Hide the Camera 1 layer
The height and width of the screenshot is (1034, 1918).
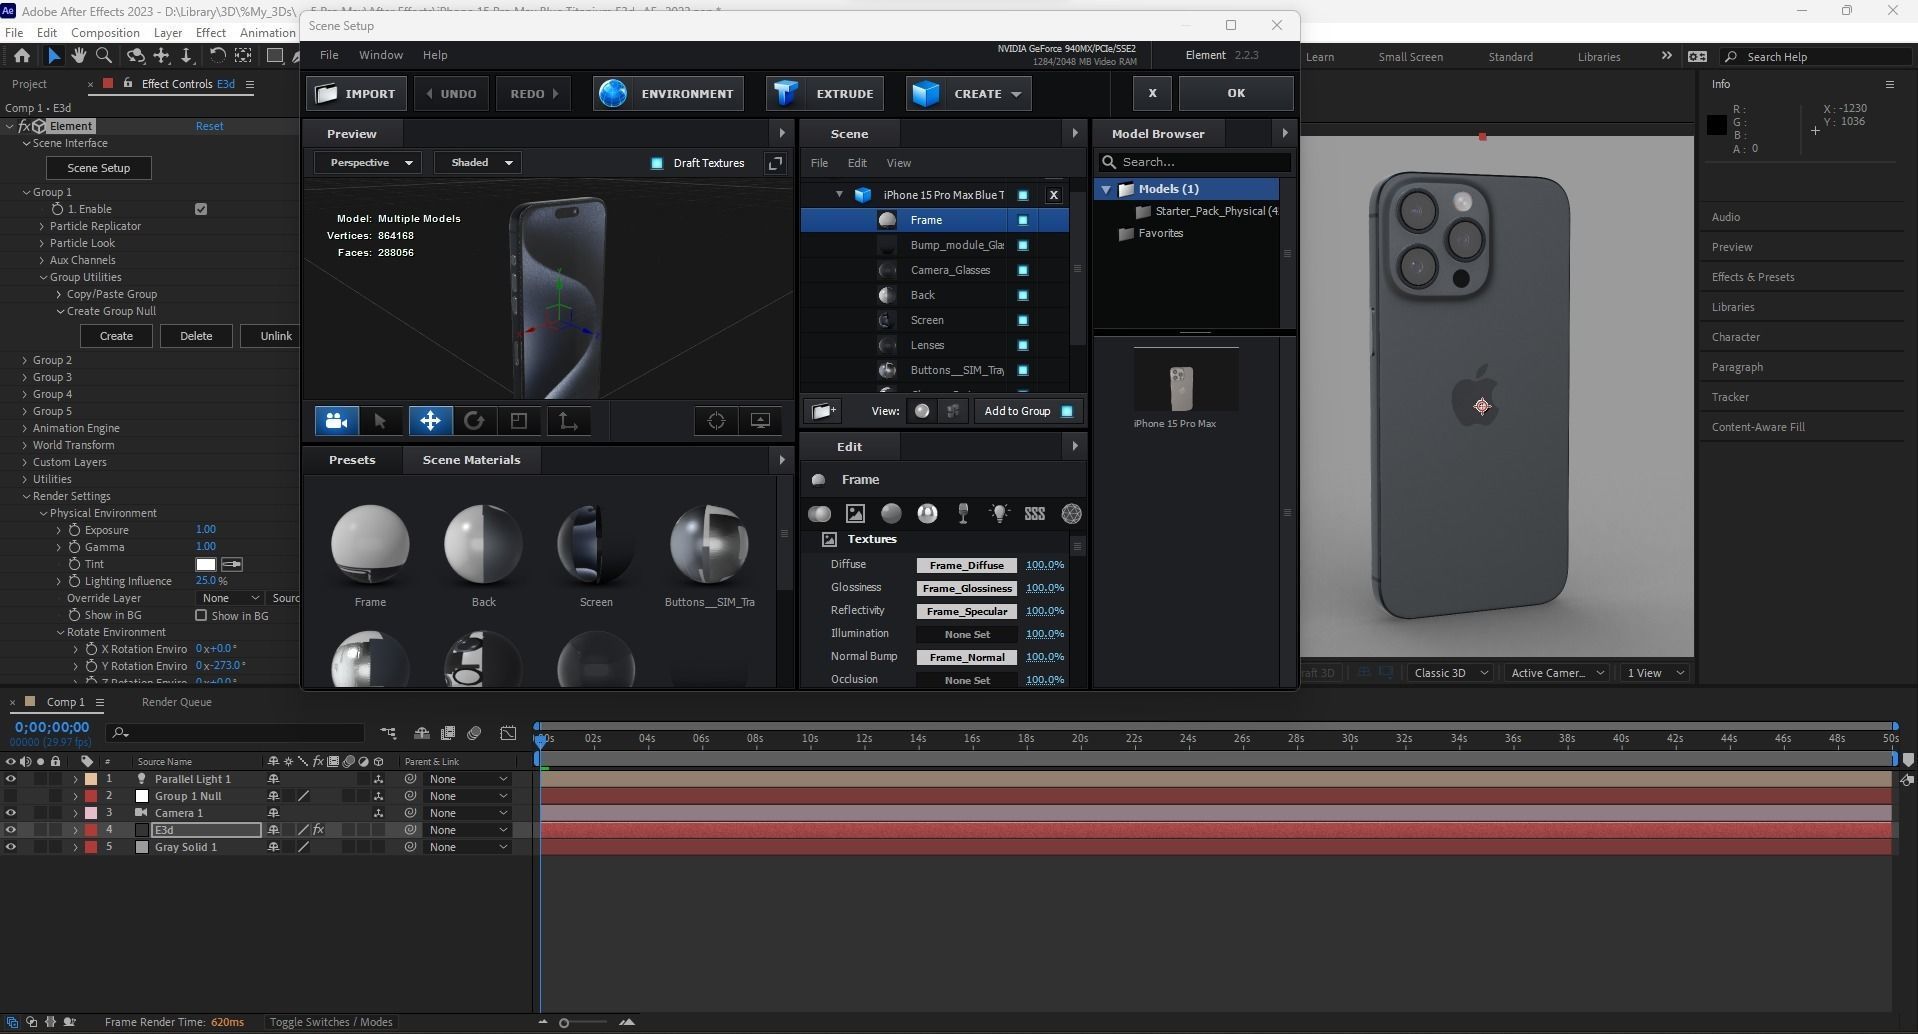pyautogui.click(x=11, y=813)
